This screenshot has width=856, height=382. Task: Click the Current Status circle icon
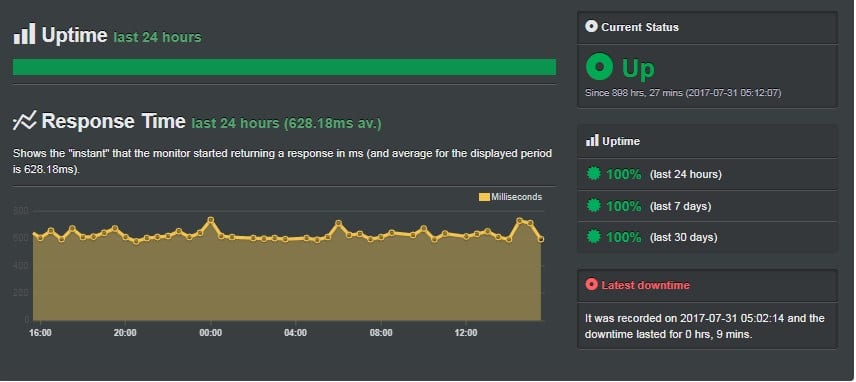(591, 26)
